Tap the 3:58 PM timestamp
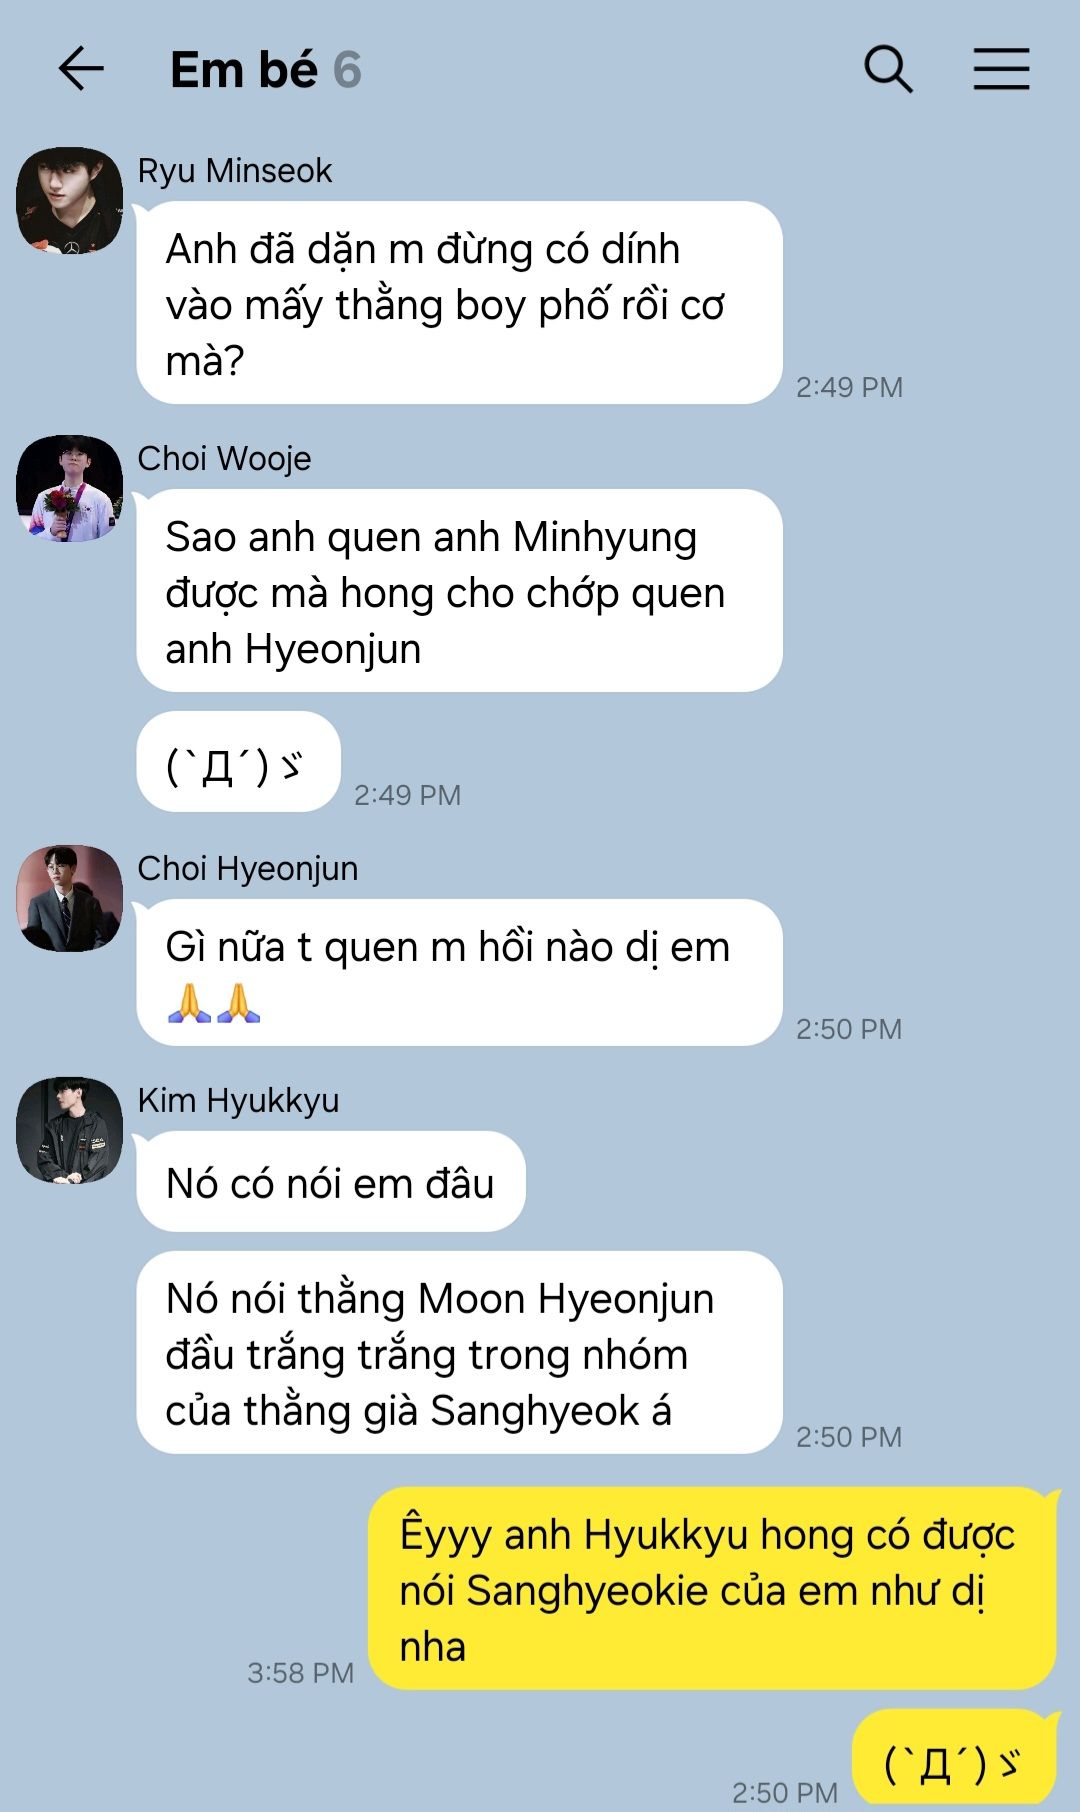The height and width of the screenshot is (1812, 1080). coord(301,1673)
